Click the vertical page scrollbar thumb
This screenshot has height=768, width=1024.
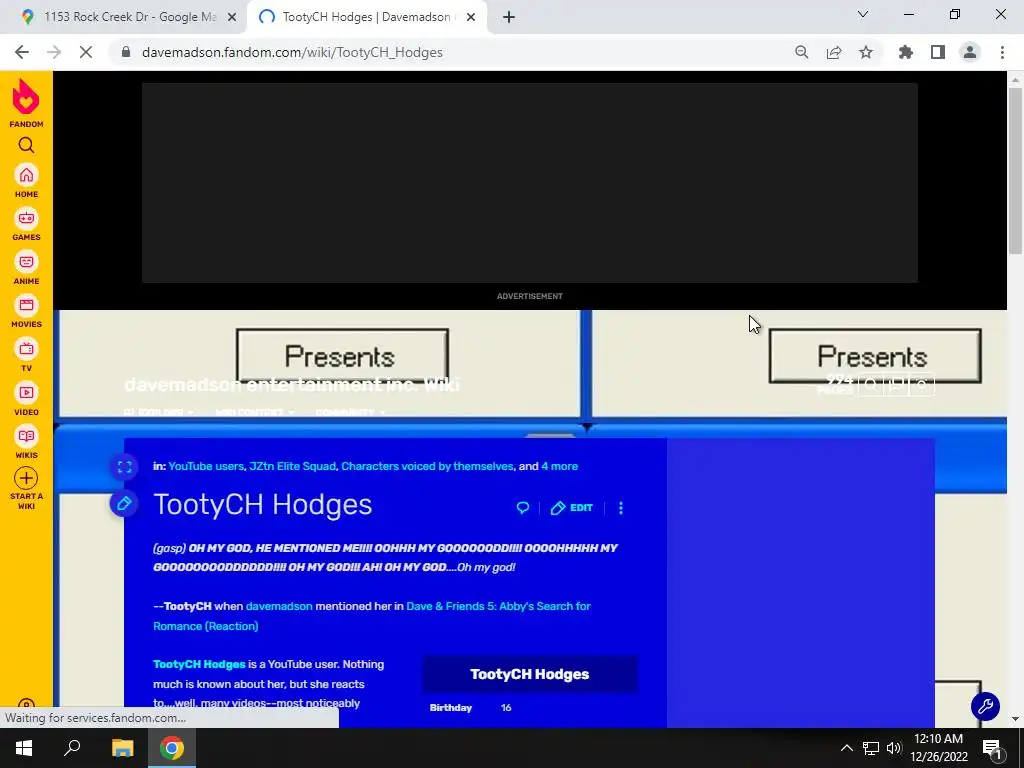(1015, 170)
